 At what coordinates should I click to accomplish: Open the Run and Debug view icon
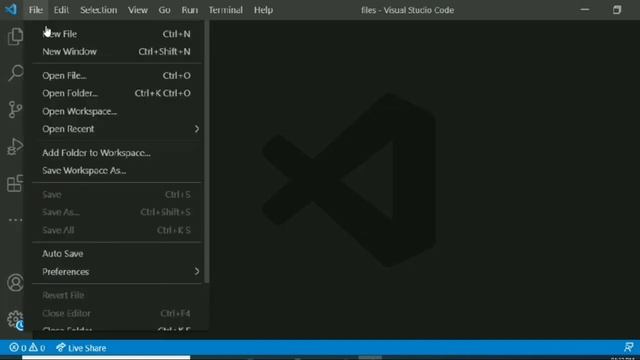pyautogui.click(x=15, y=147)
